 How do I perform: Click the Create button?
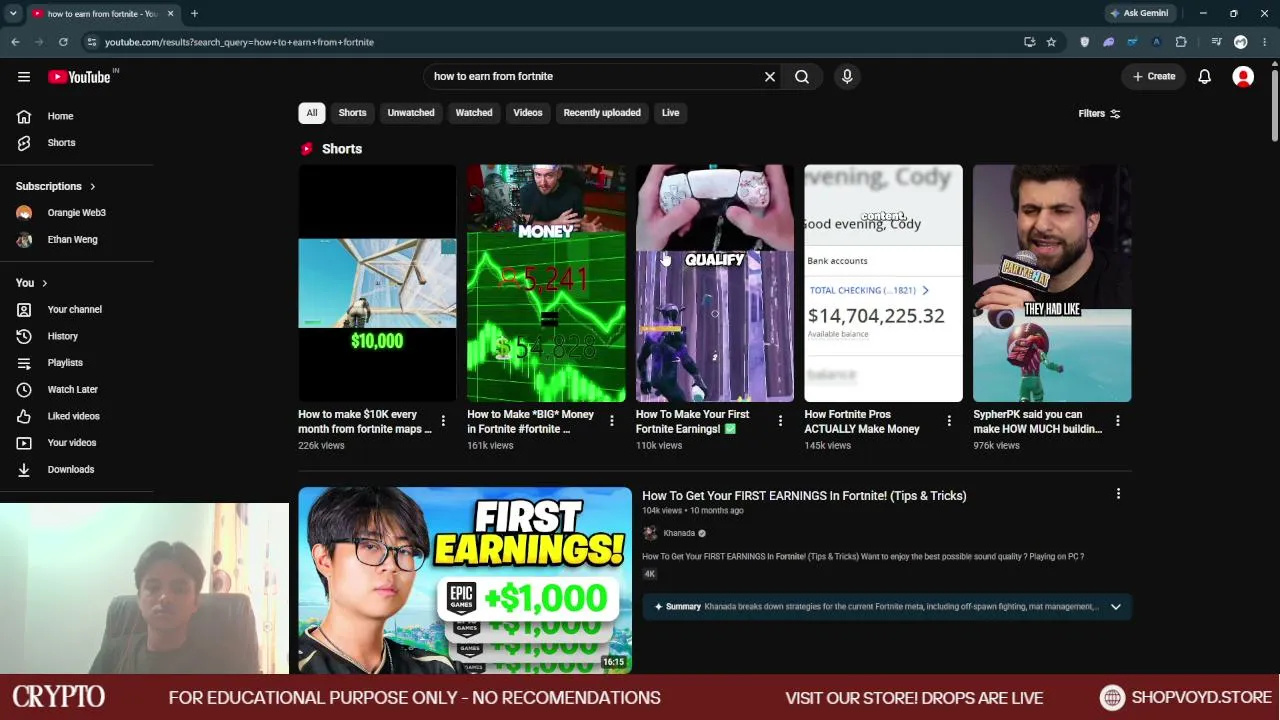point(1154,76)
